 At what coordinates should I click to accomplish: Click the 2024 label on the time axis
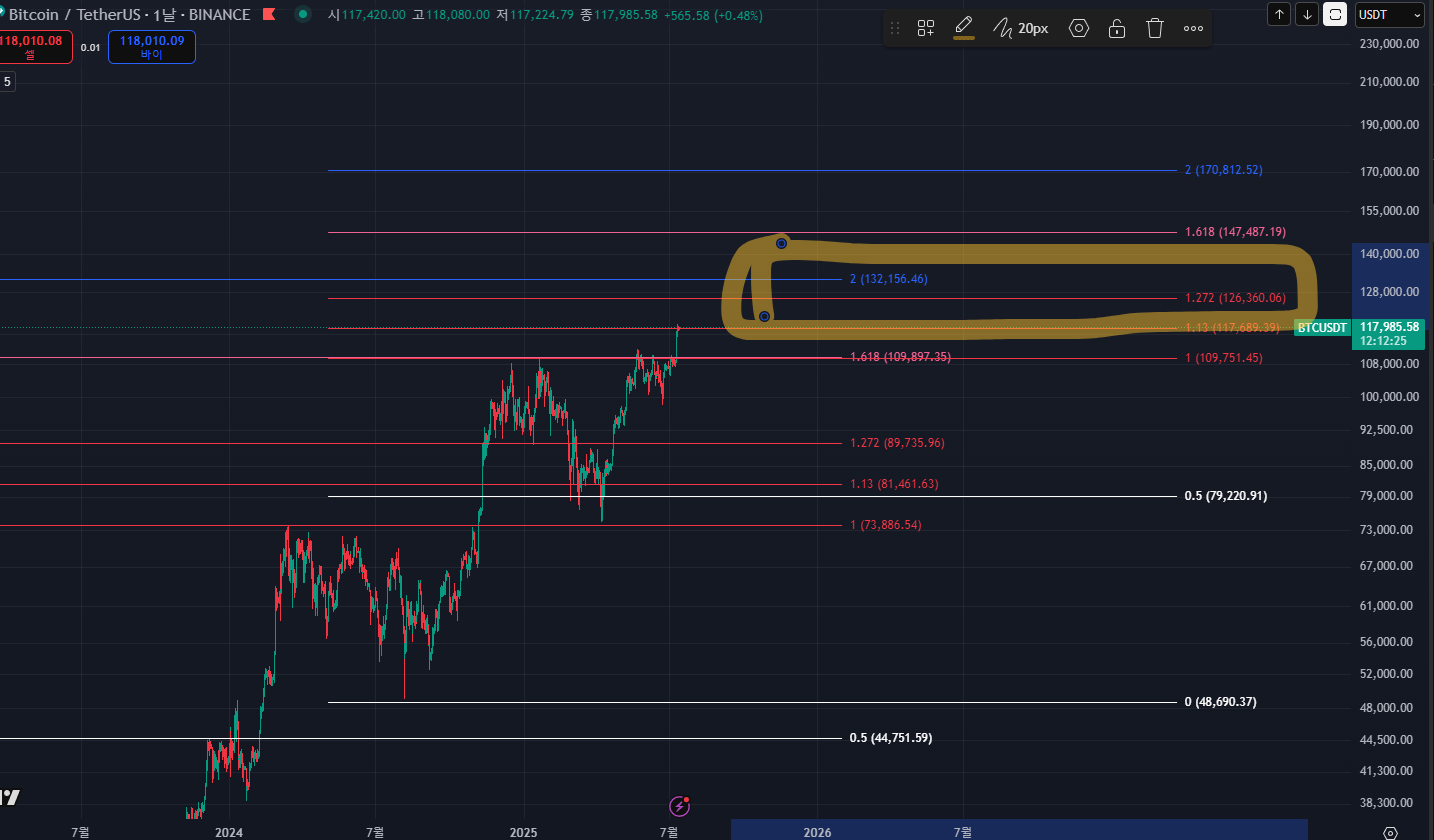pyautogui.click(x=229, y=832)
